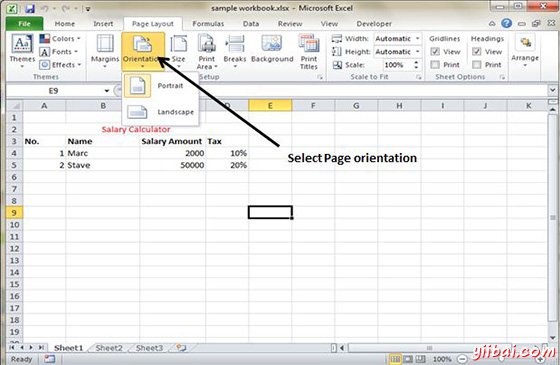
Task: Open the Margins menu
Action: 105,51
